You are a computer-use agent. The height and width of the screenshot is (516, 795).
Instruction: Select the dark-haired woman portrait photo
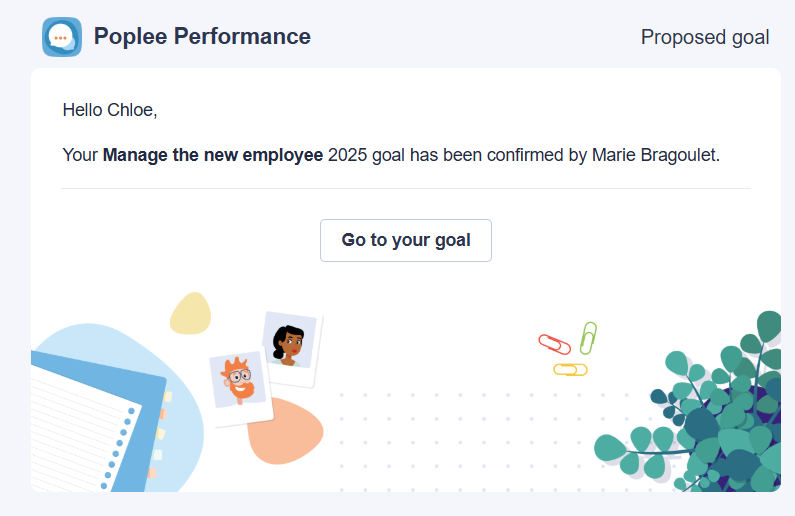(290, 347)
